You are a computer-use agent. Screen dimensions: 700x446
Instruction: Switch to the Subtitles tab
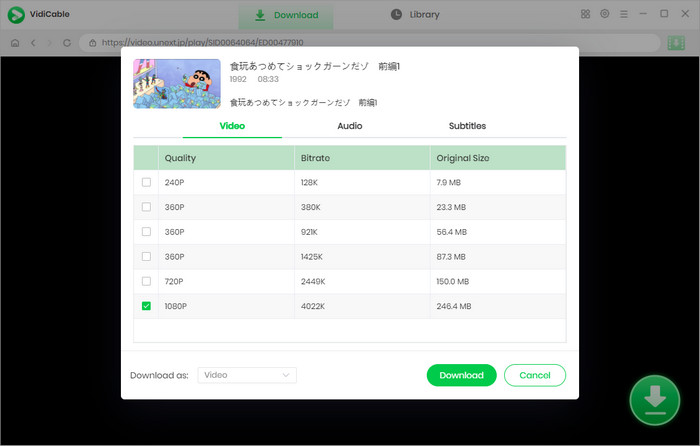(467, 126)
